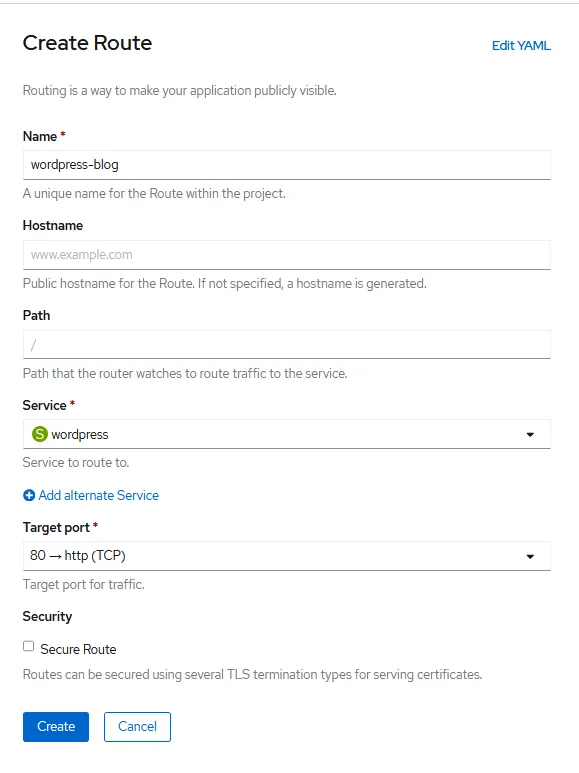Viewport: 579px width, 773px height.
Task: Open the Service dropdown showing wordpress
Action: coord(287,434)
